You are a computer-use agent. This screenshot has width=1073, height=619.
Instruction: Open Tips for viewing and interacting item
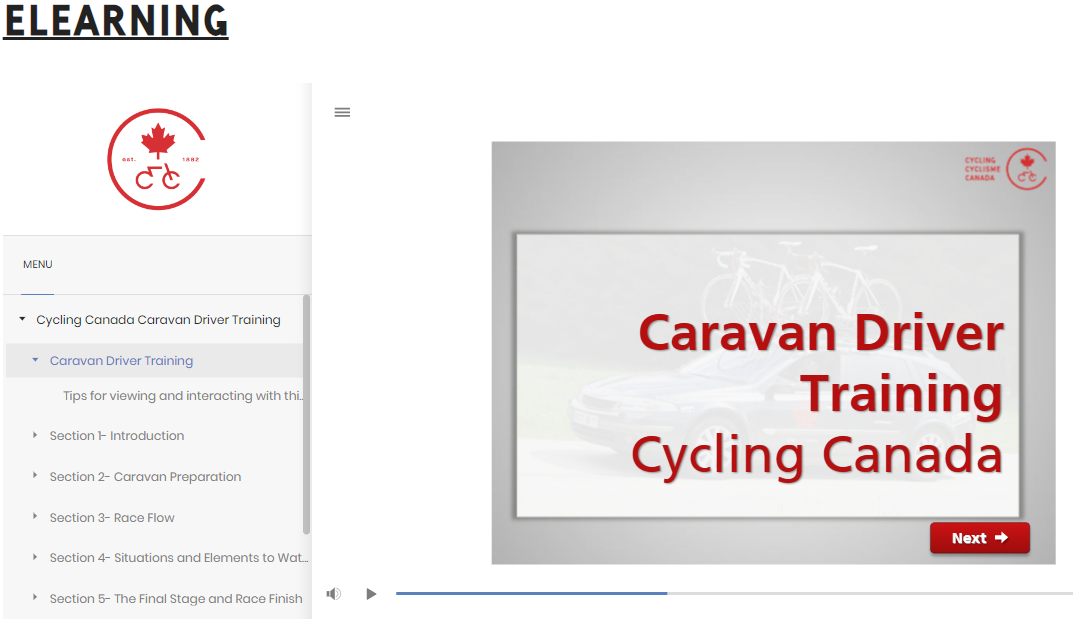click(183, 395)
